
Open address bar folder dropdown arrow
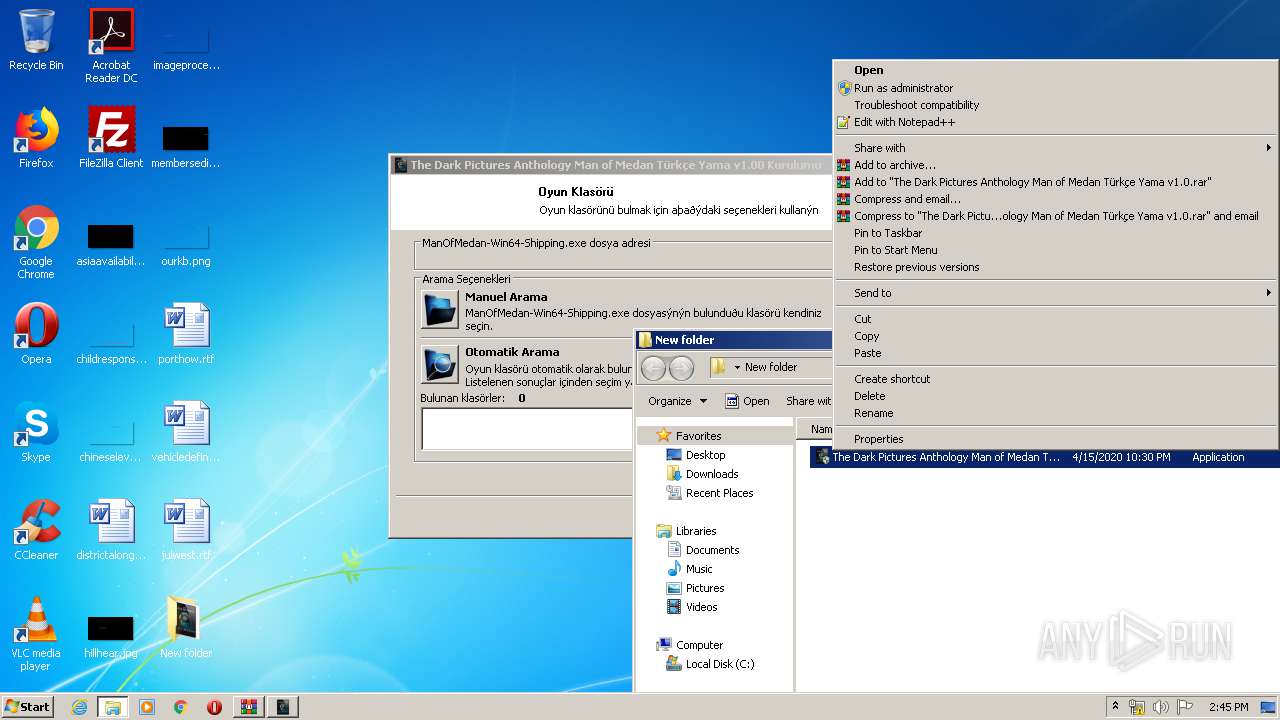pyautogui.click(x=737, y=368)
